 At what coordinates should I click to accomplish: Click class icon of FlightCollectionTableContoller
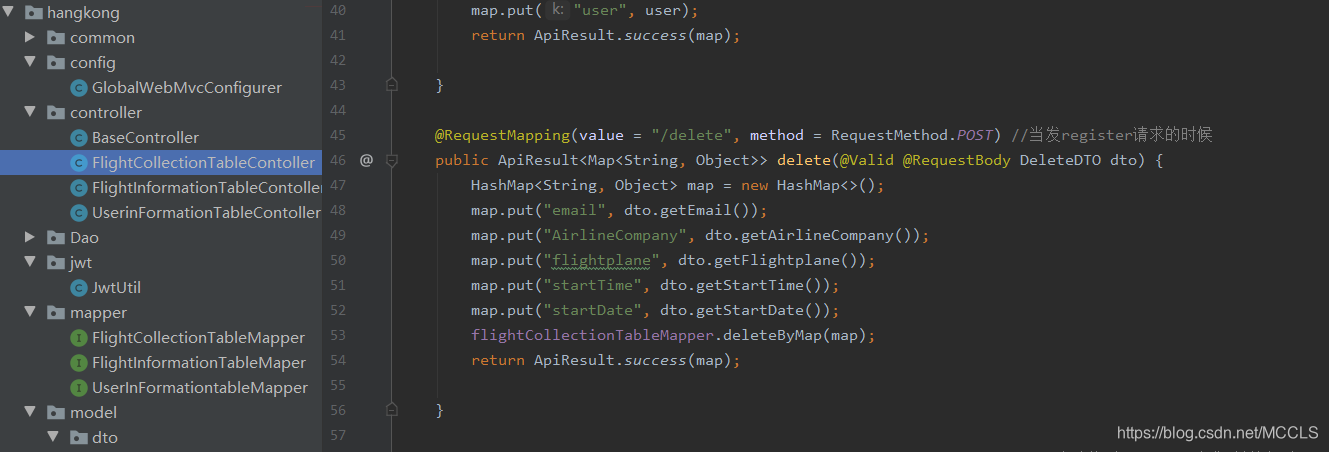pos(78,163)
